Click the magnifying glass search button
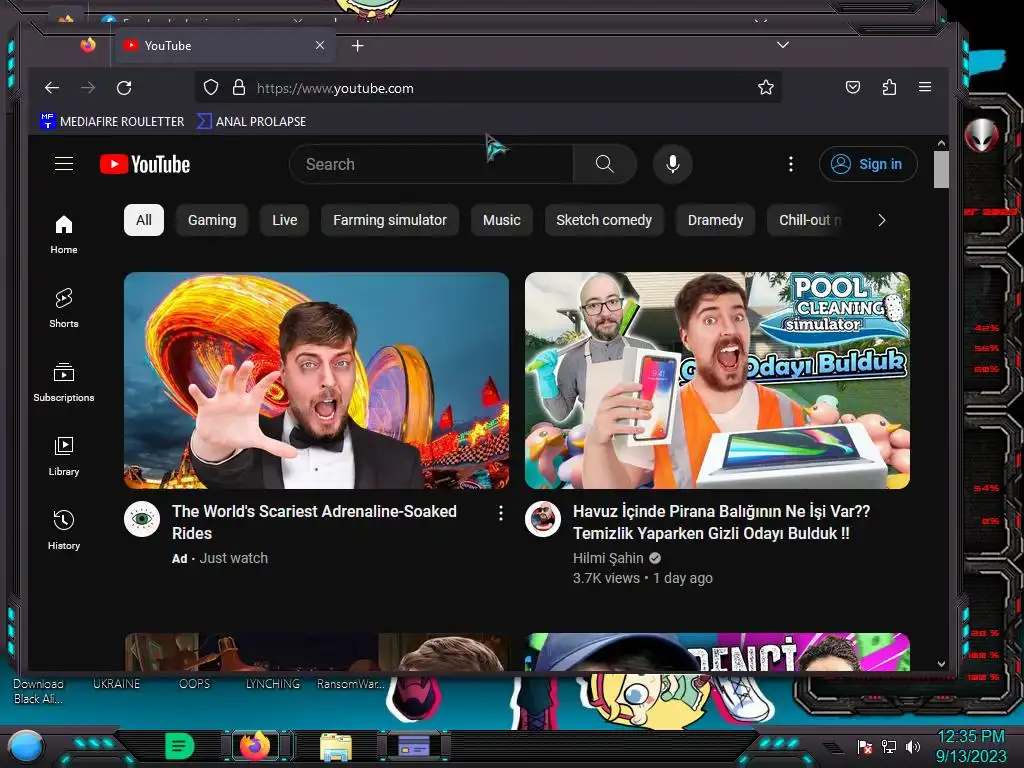 click(x=605, y=164)
